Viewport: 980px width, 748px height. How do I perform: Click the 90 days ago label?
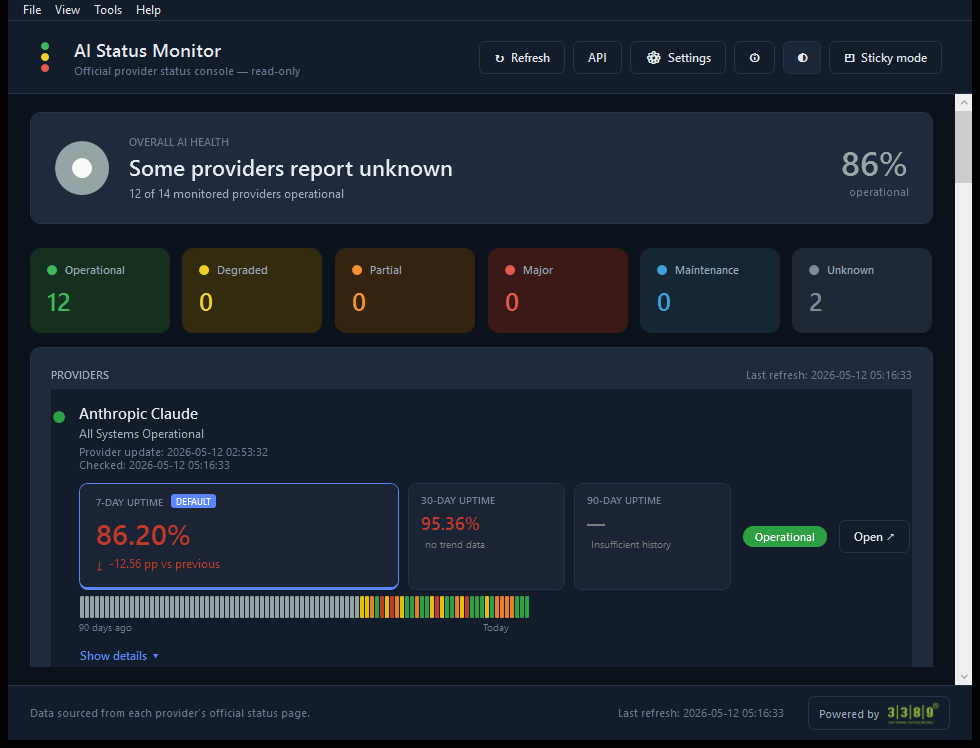pos(105,627)
